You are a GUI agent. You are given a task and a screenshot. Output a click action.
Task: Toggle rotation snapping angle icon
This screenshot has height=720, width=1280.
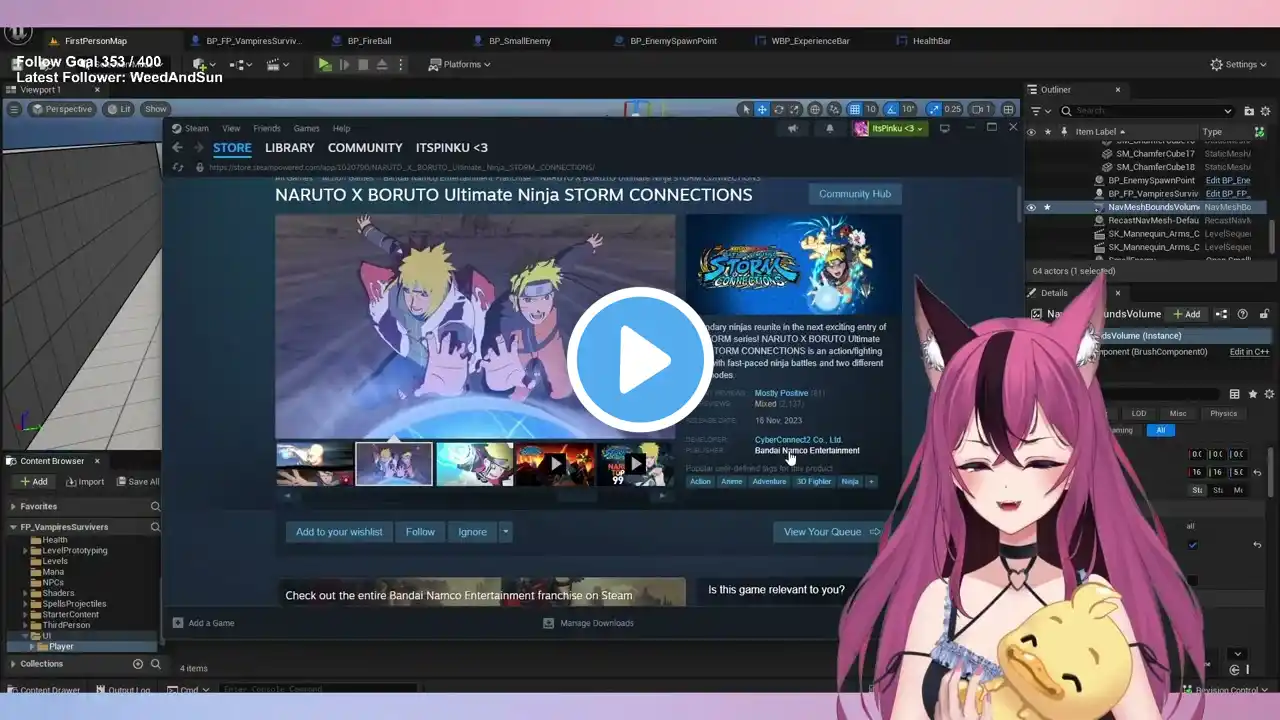[892, 109]
